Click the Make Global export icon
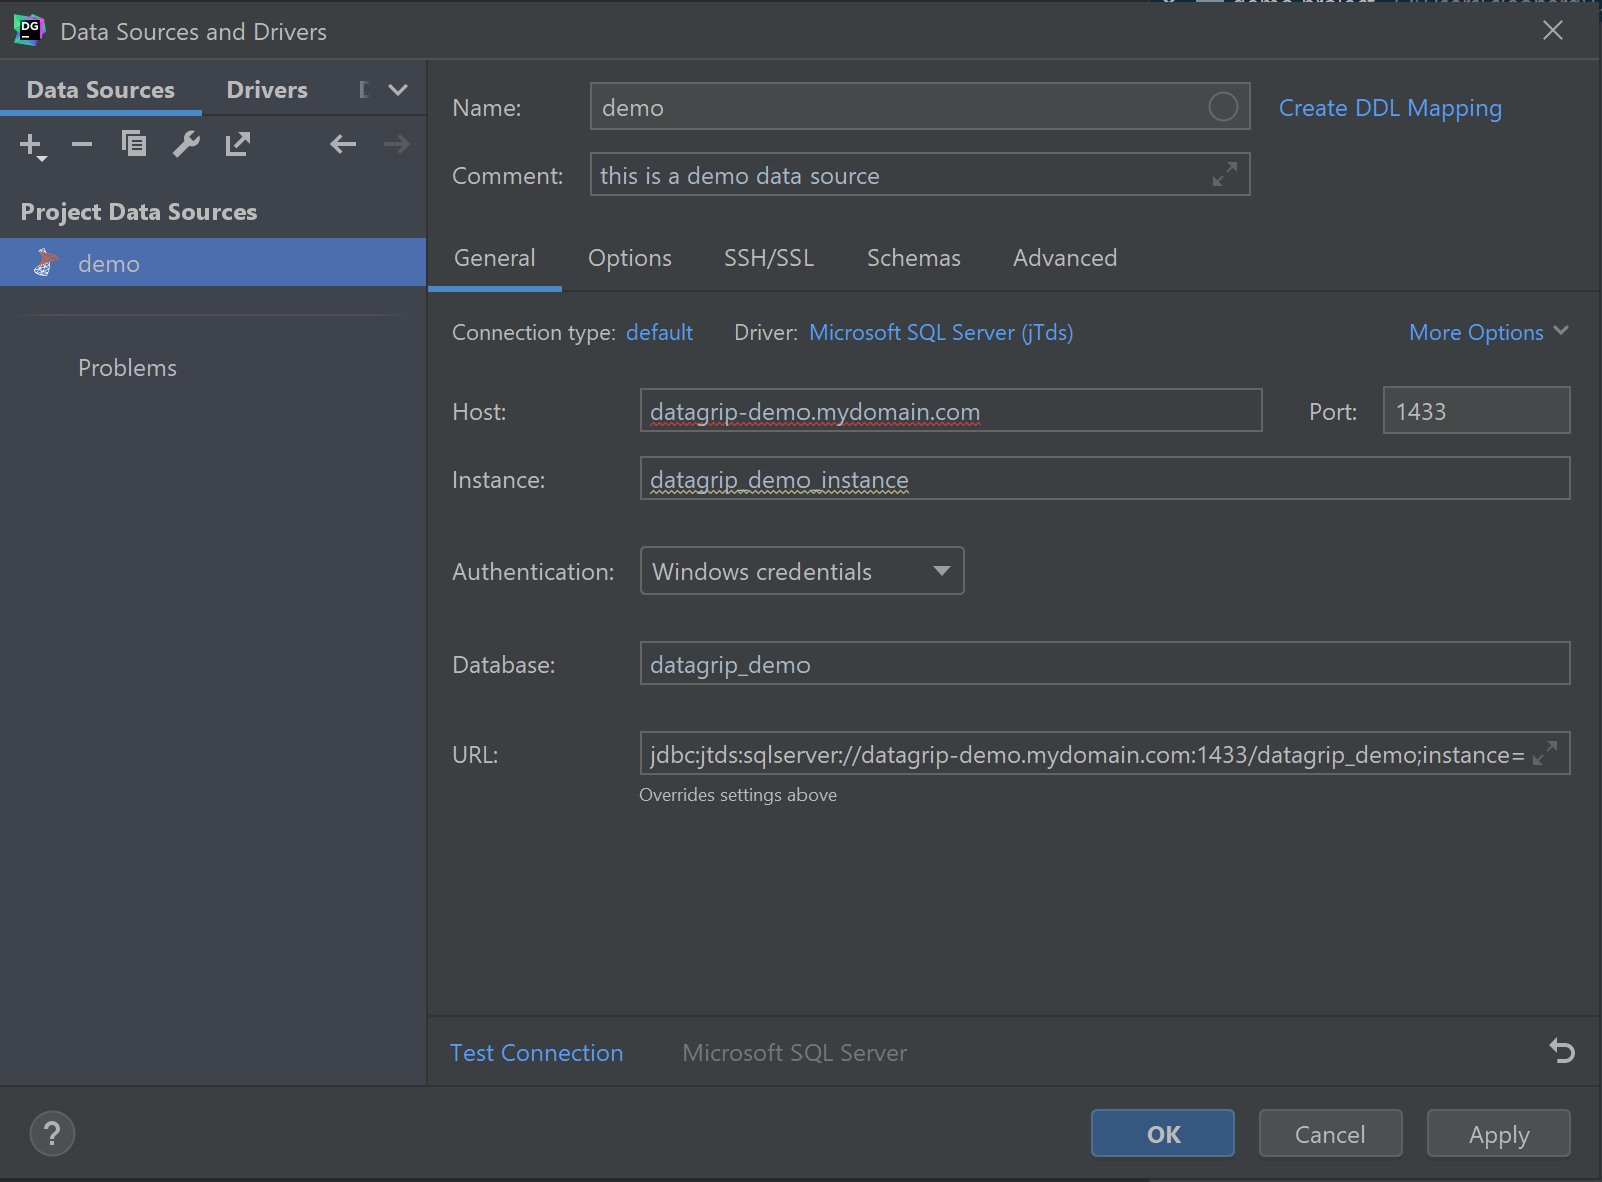1602x1182 pixels. (238, 145)
